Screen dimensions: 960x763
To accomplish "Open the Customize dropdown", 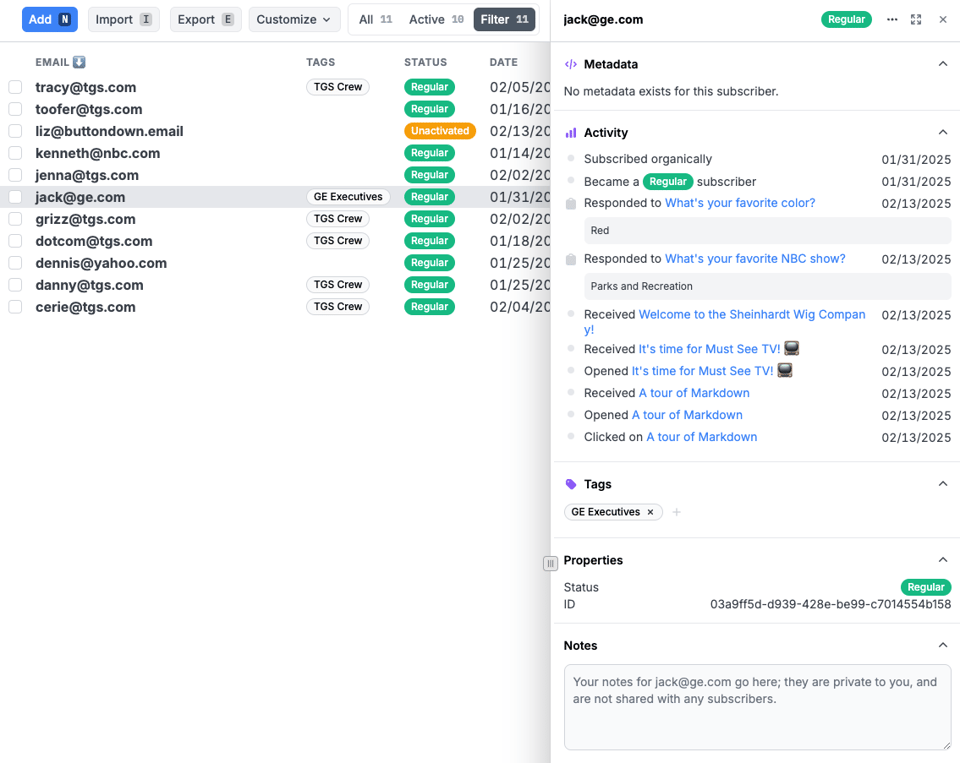I will (294, 19).
